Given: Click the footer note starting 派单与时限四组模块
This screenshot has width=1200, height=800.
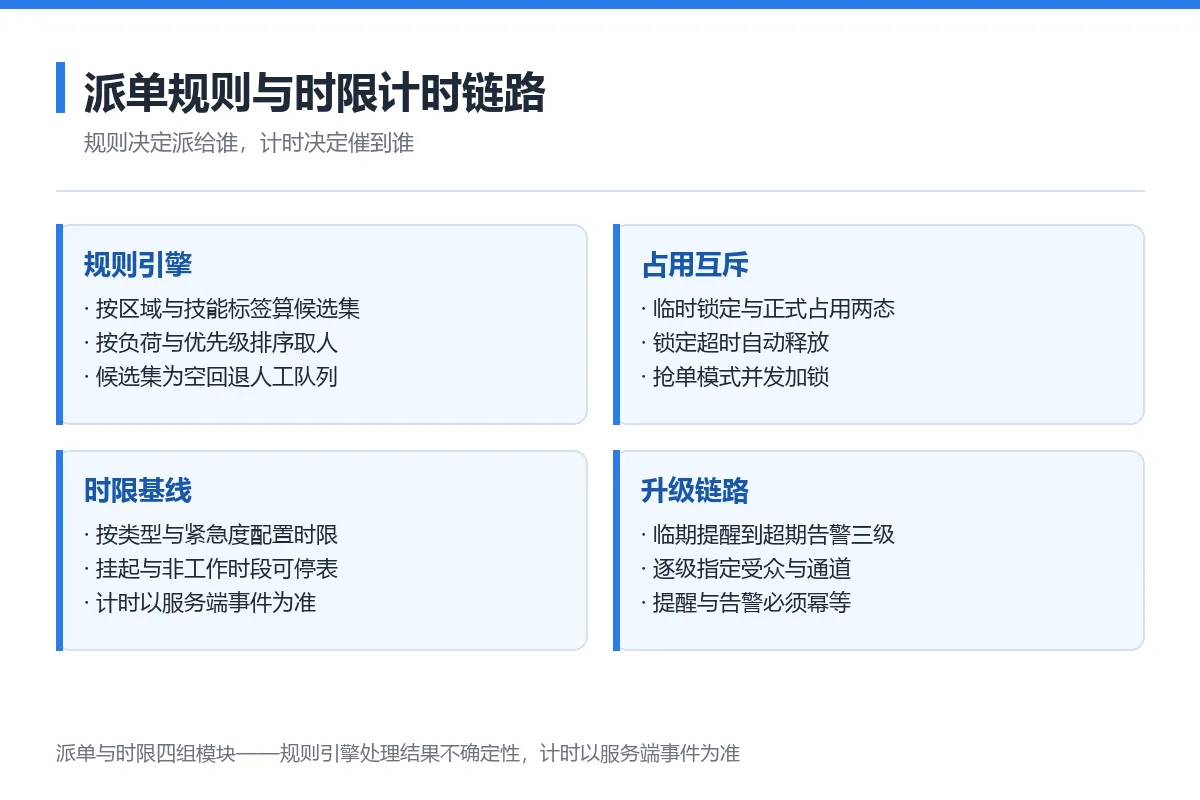Looking at the screenshot, I should tap(398, 753).
